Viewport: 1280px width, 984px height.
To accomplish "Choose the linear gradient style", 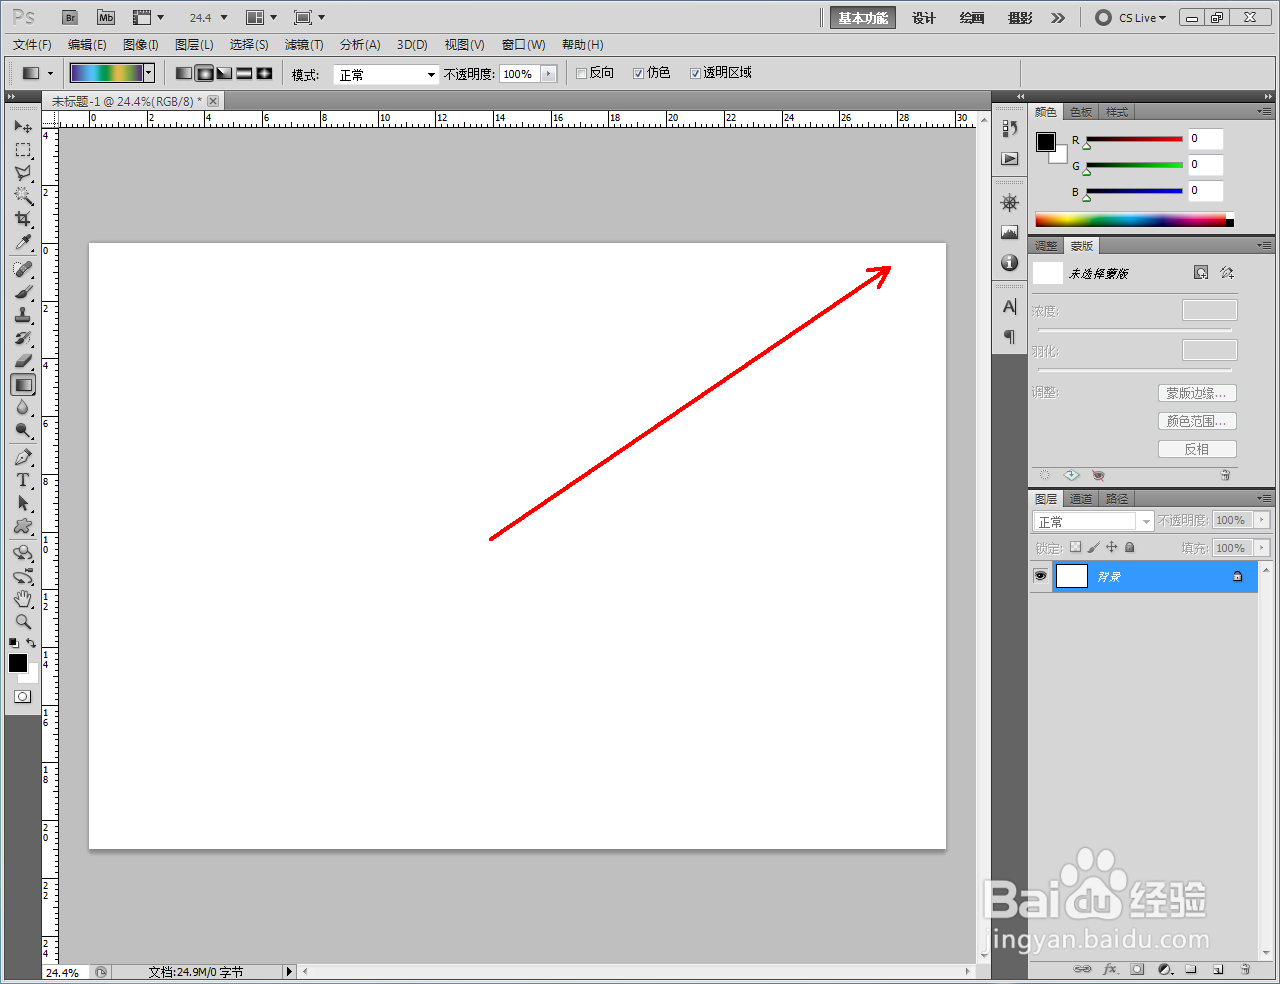I will click(184, 73).
